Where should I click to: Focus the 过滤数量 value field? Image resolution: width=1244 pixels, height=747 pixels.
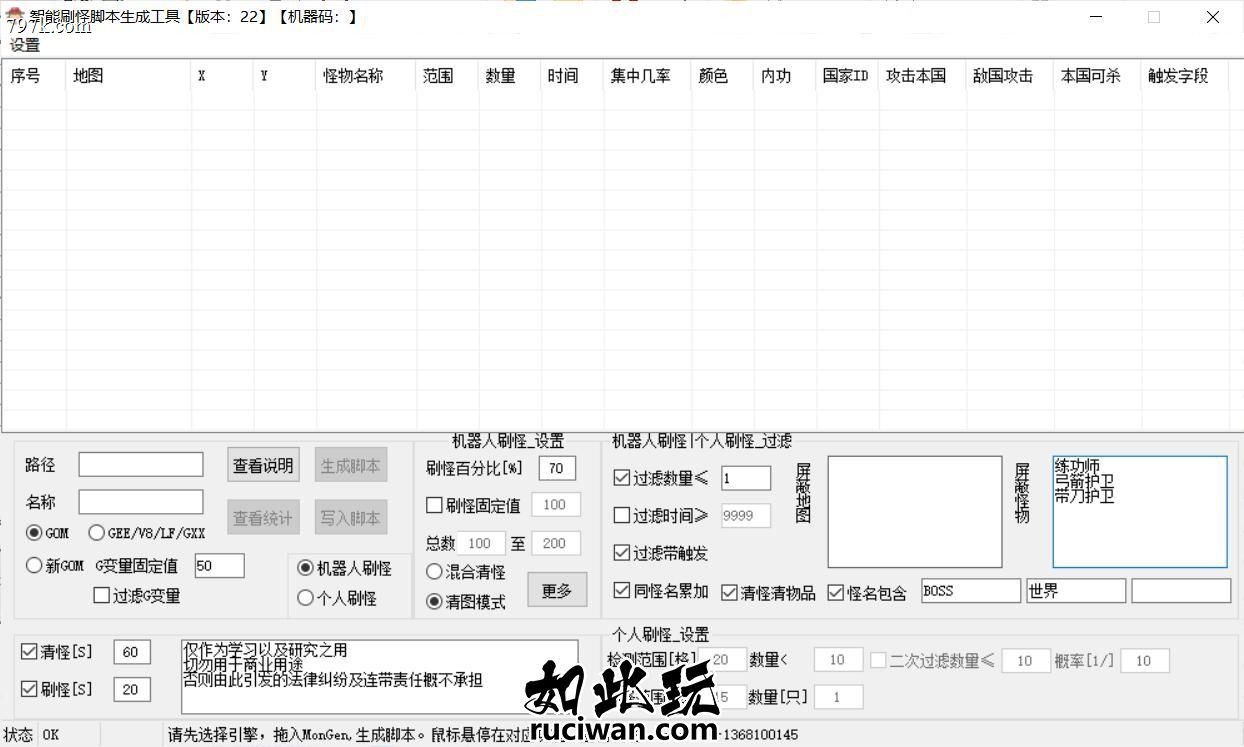coord(746,478)
